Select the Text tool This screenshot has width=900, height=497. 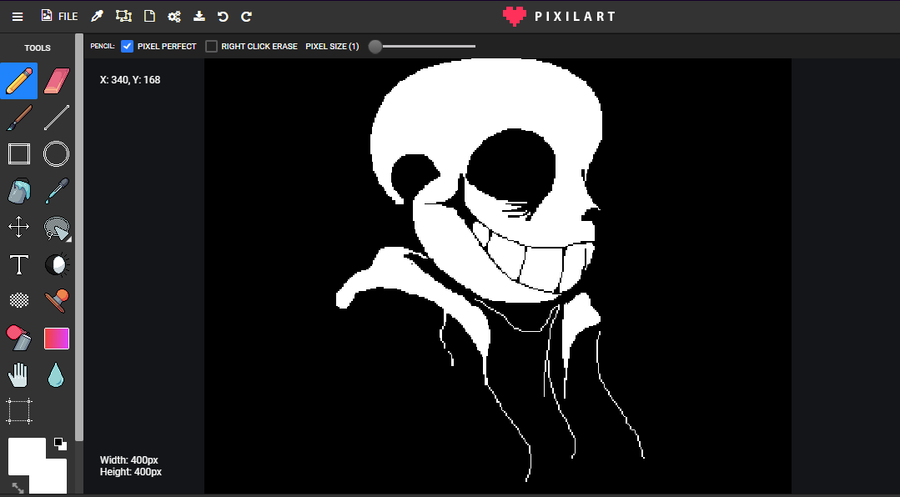pos(19,265)
